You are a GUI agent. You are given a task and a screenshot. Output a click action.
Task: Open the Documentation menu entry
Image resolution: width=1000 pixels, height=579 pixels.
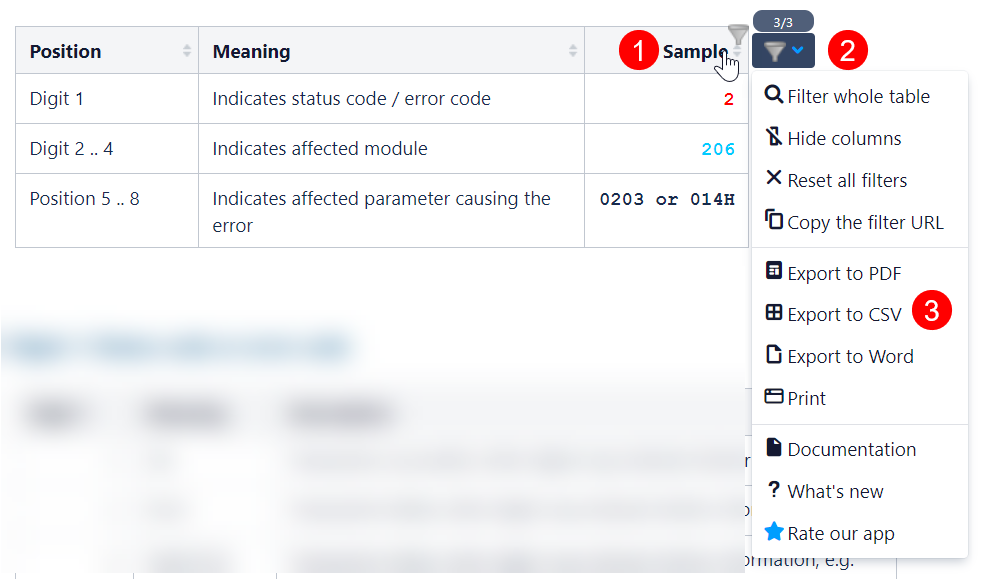coord(851,449)
